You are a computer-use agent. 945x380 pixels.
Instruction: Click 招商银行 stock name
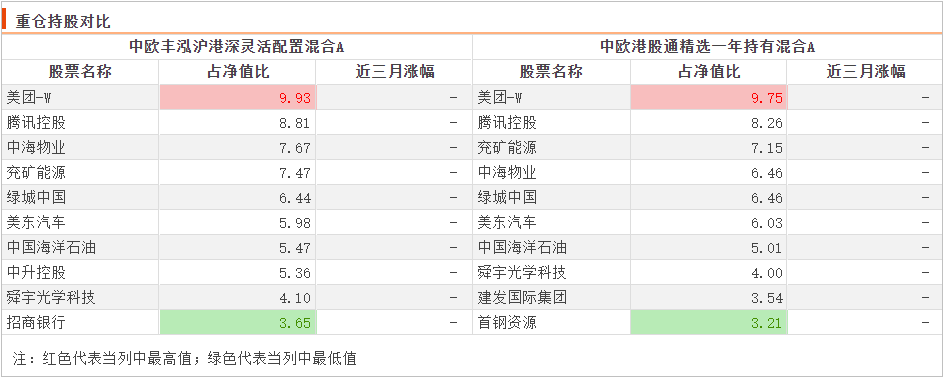pyautogui.click(x=36, y=323)
